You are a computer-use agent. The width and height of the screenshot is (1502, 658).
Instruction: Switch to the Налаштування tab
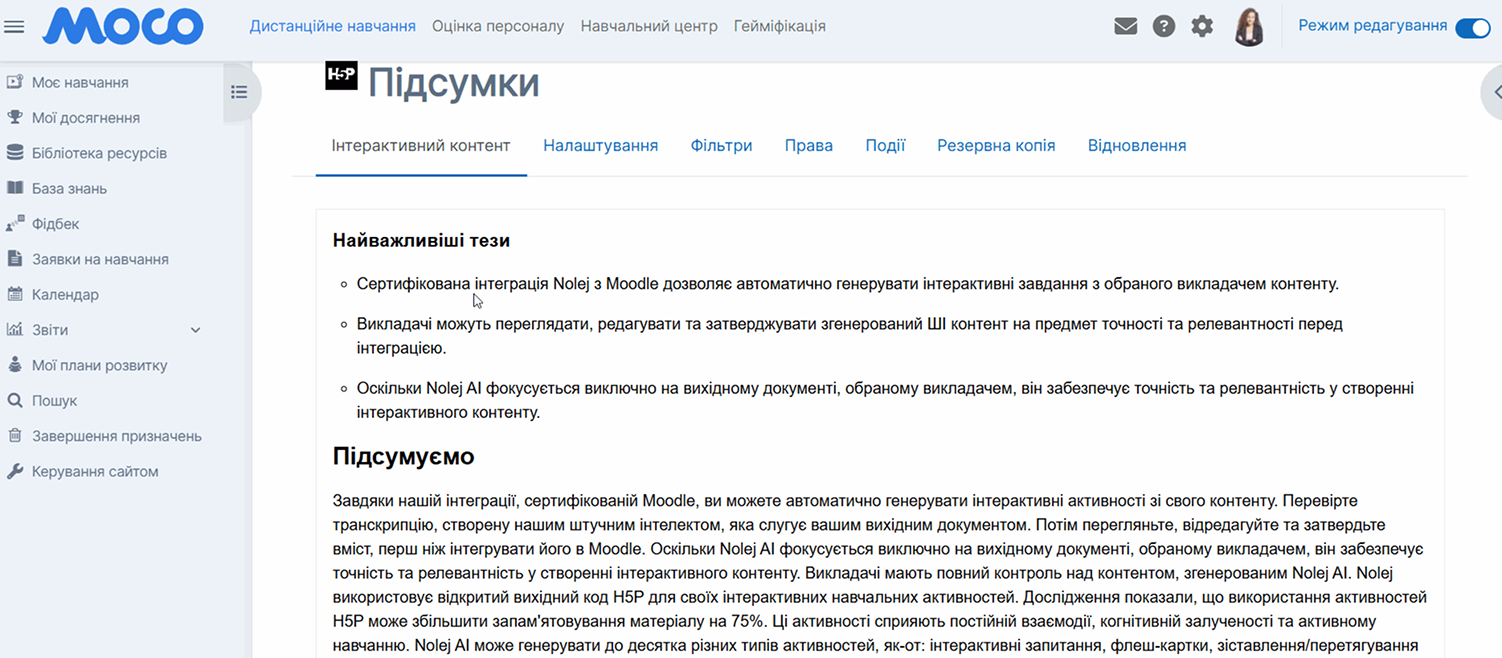[600, 146]
